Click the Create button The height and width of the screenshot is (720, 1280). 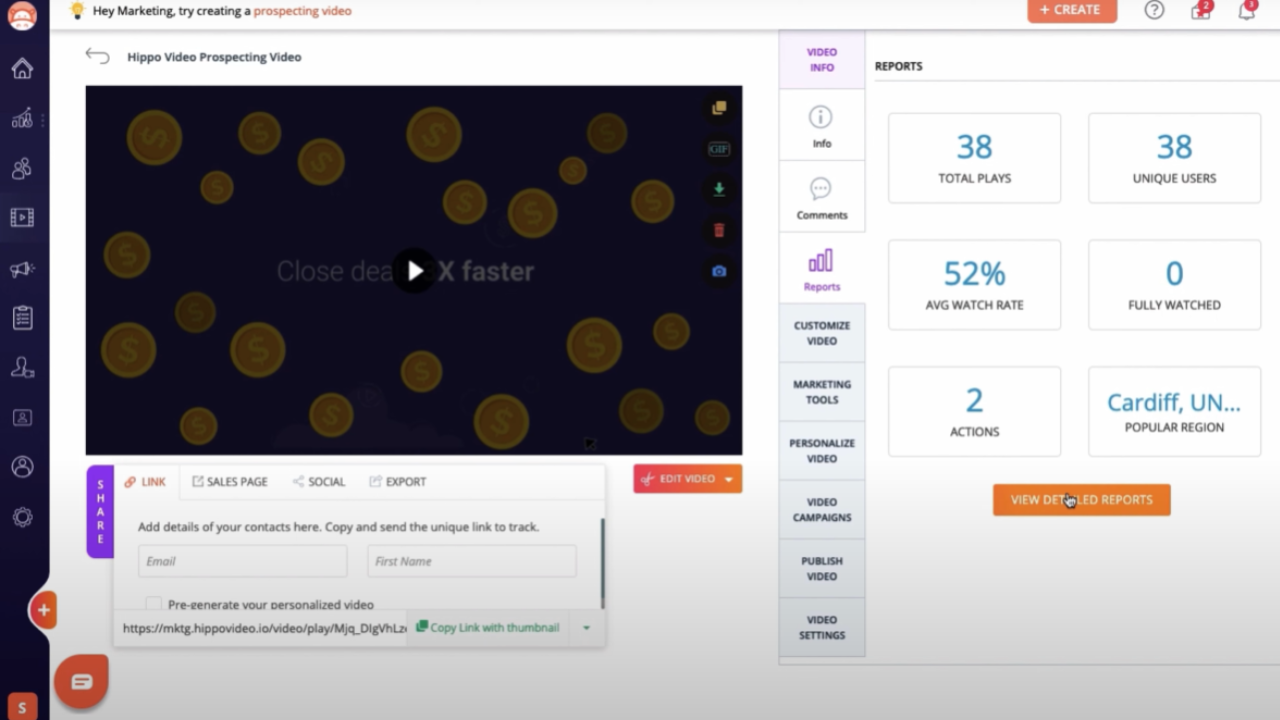tap(1072, 10)
